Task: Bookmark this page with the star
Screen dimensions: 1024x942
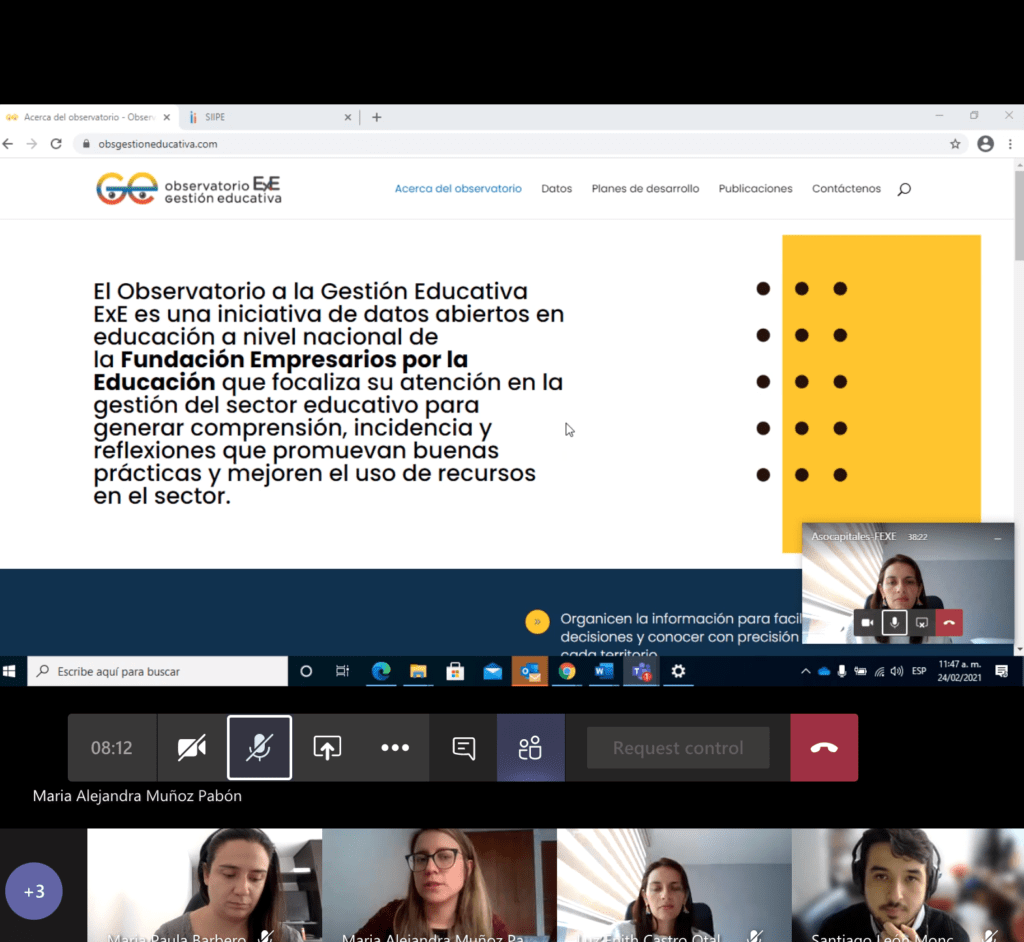Action: 955,144
